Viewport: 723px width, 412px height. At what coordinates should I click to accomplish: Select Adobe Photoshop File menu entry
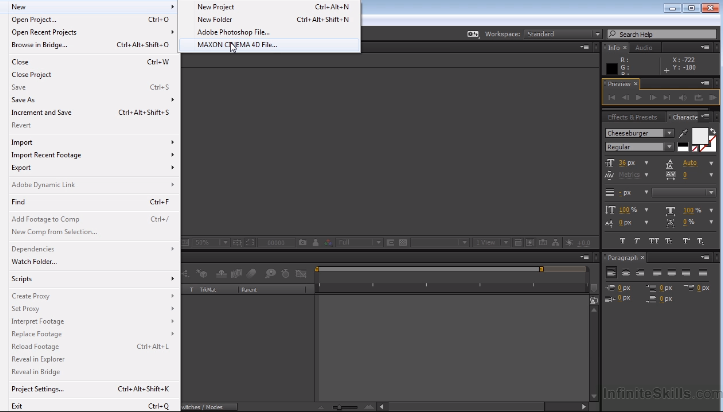[x=269, y=32]
